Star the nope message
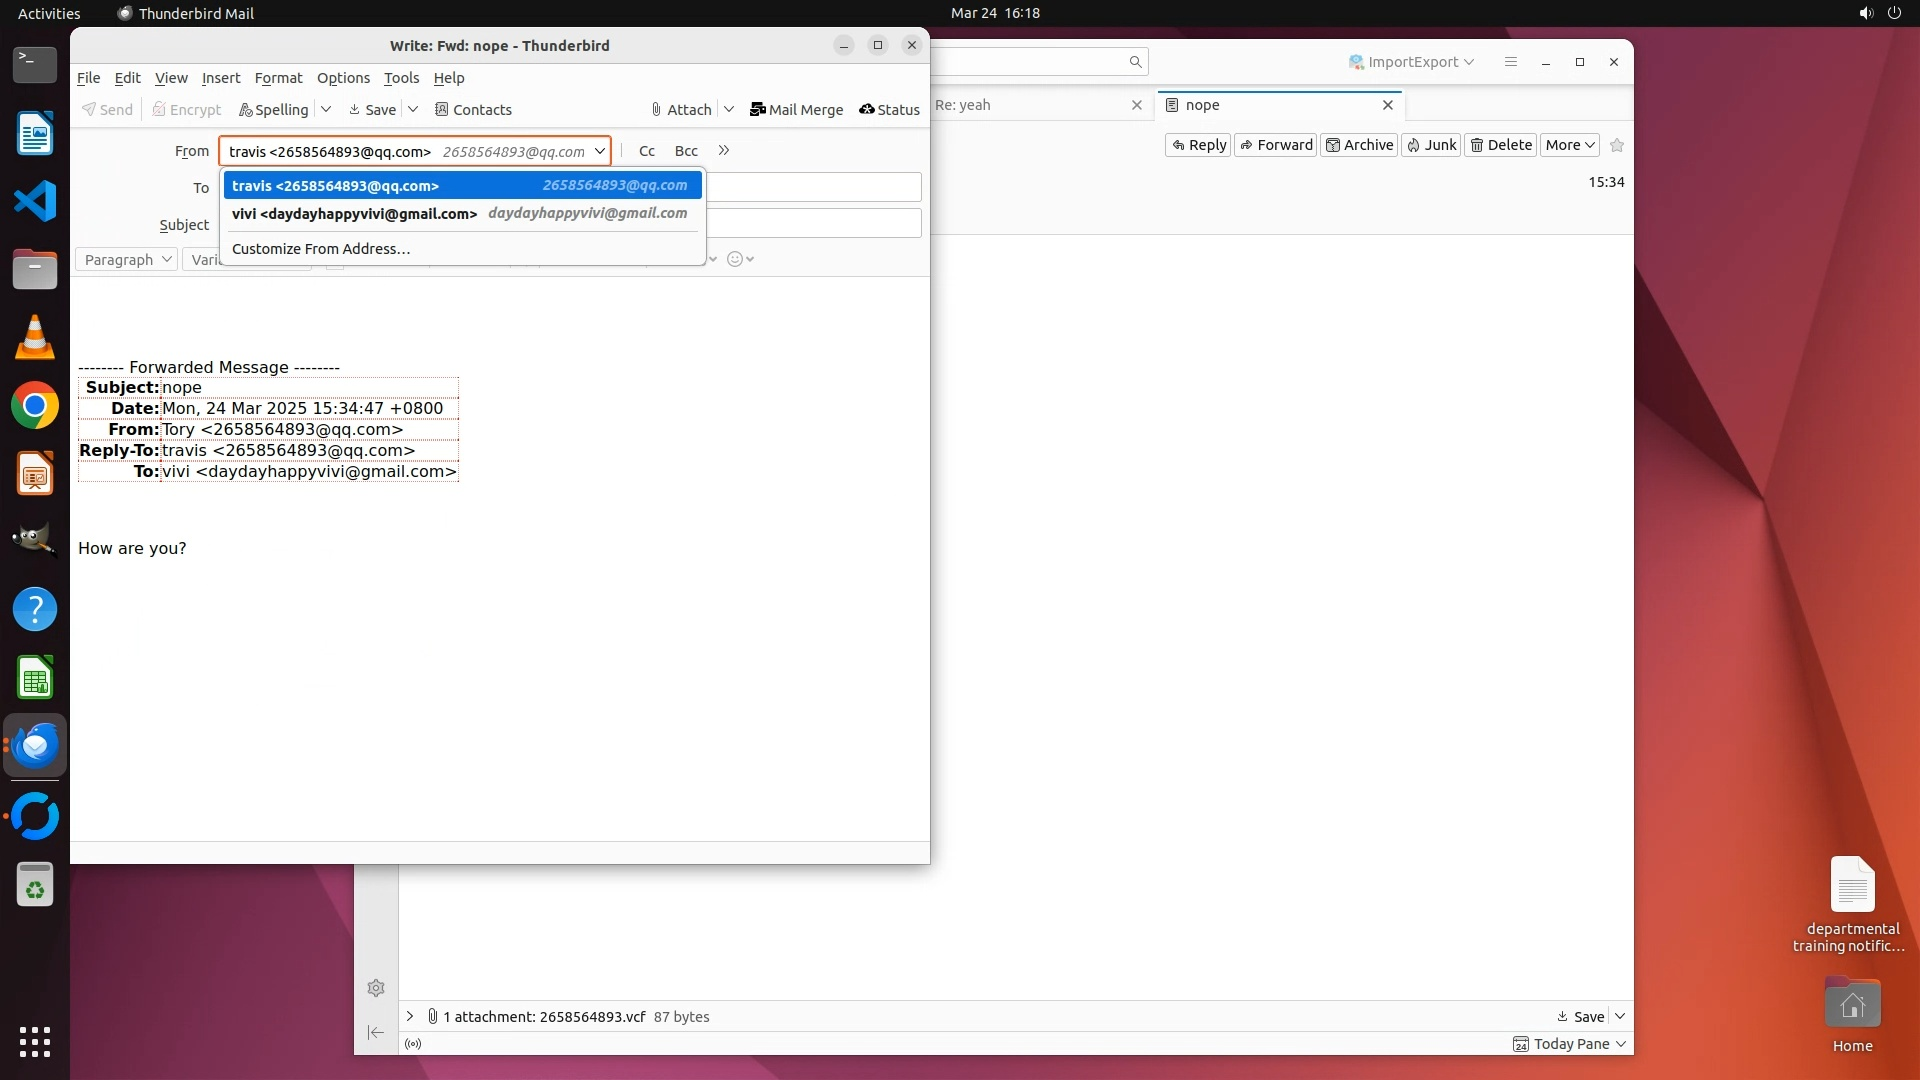 (x=1617, y=145)
